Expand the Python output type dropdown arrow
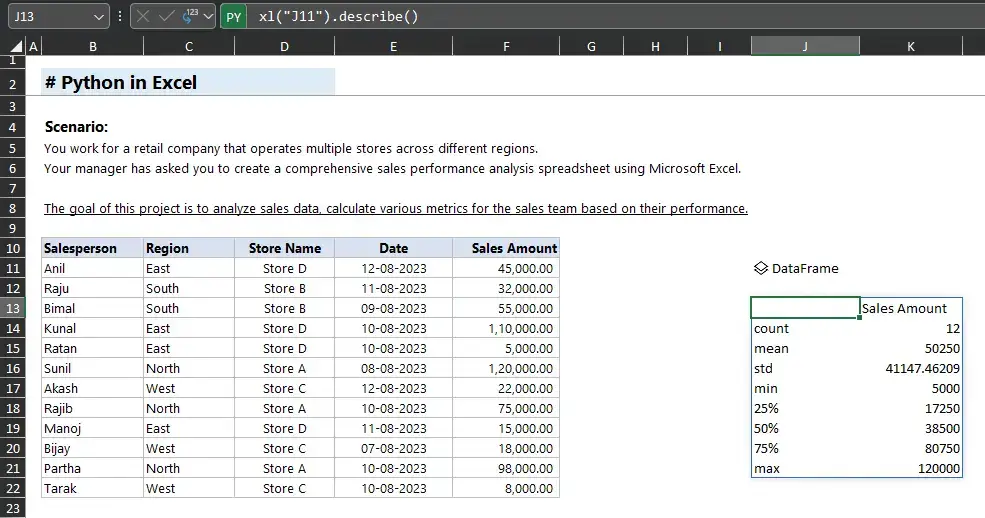985x518 pixels. point(208,17)
